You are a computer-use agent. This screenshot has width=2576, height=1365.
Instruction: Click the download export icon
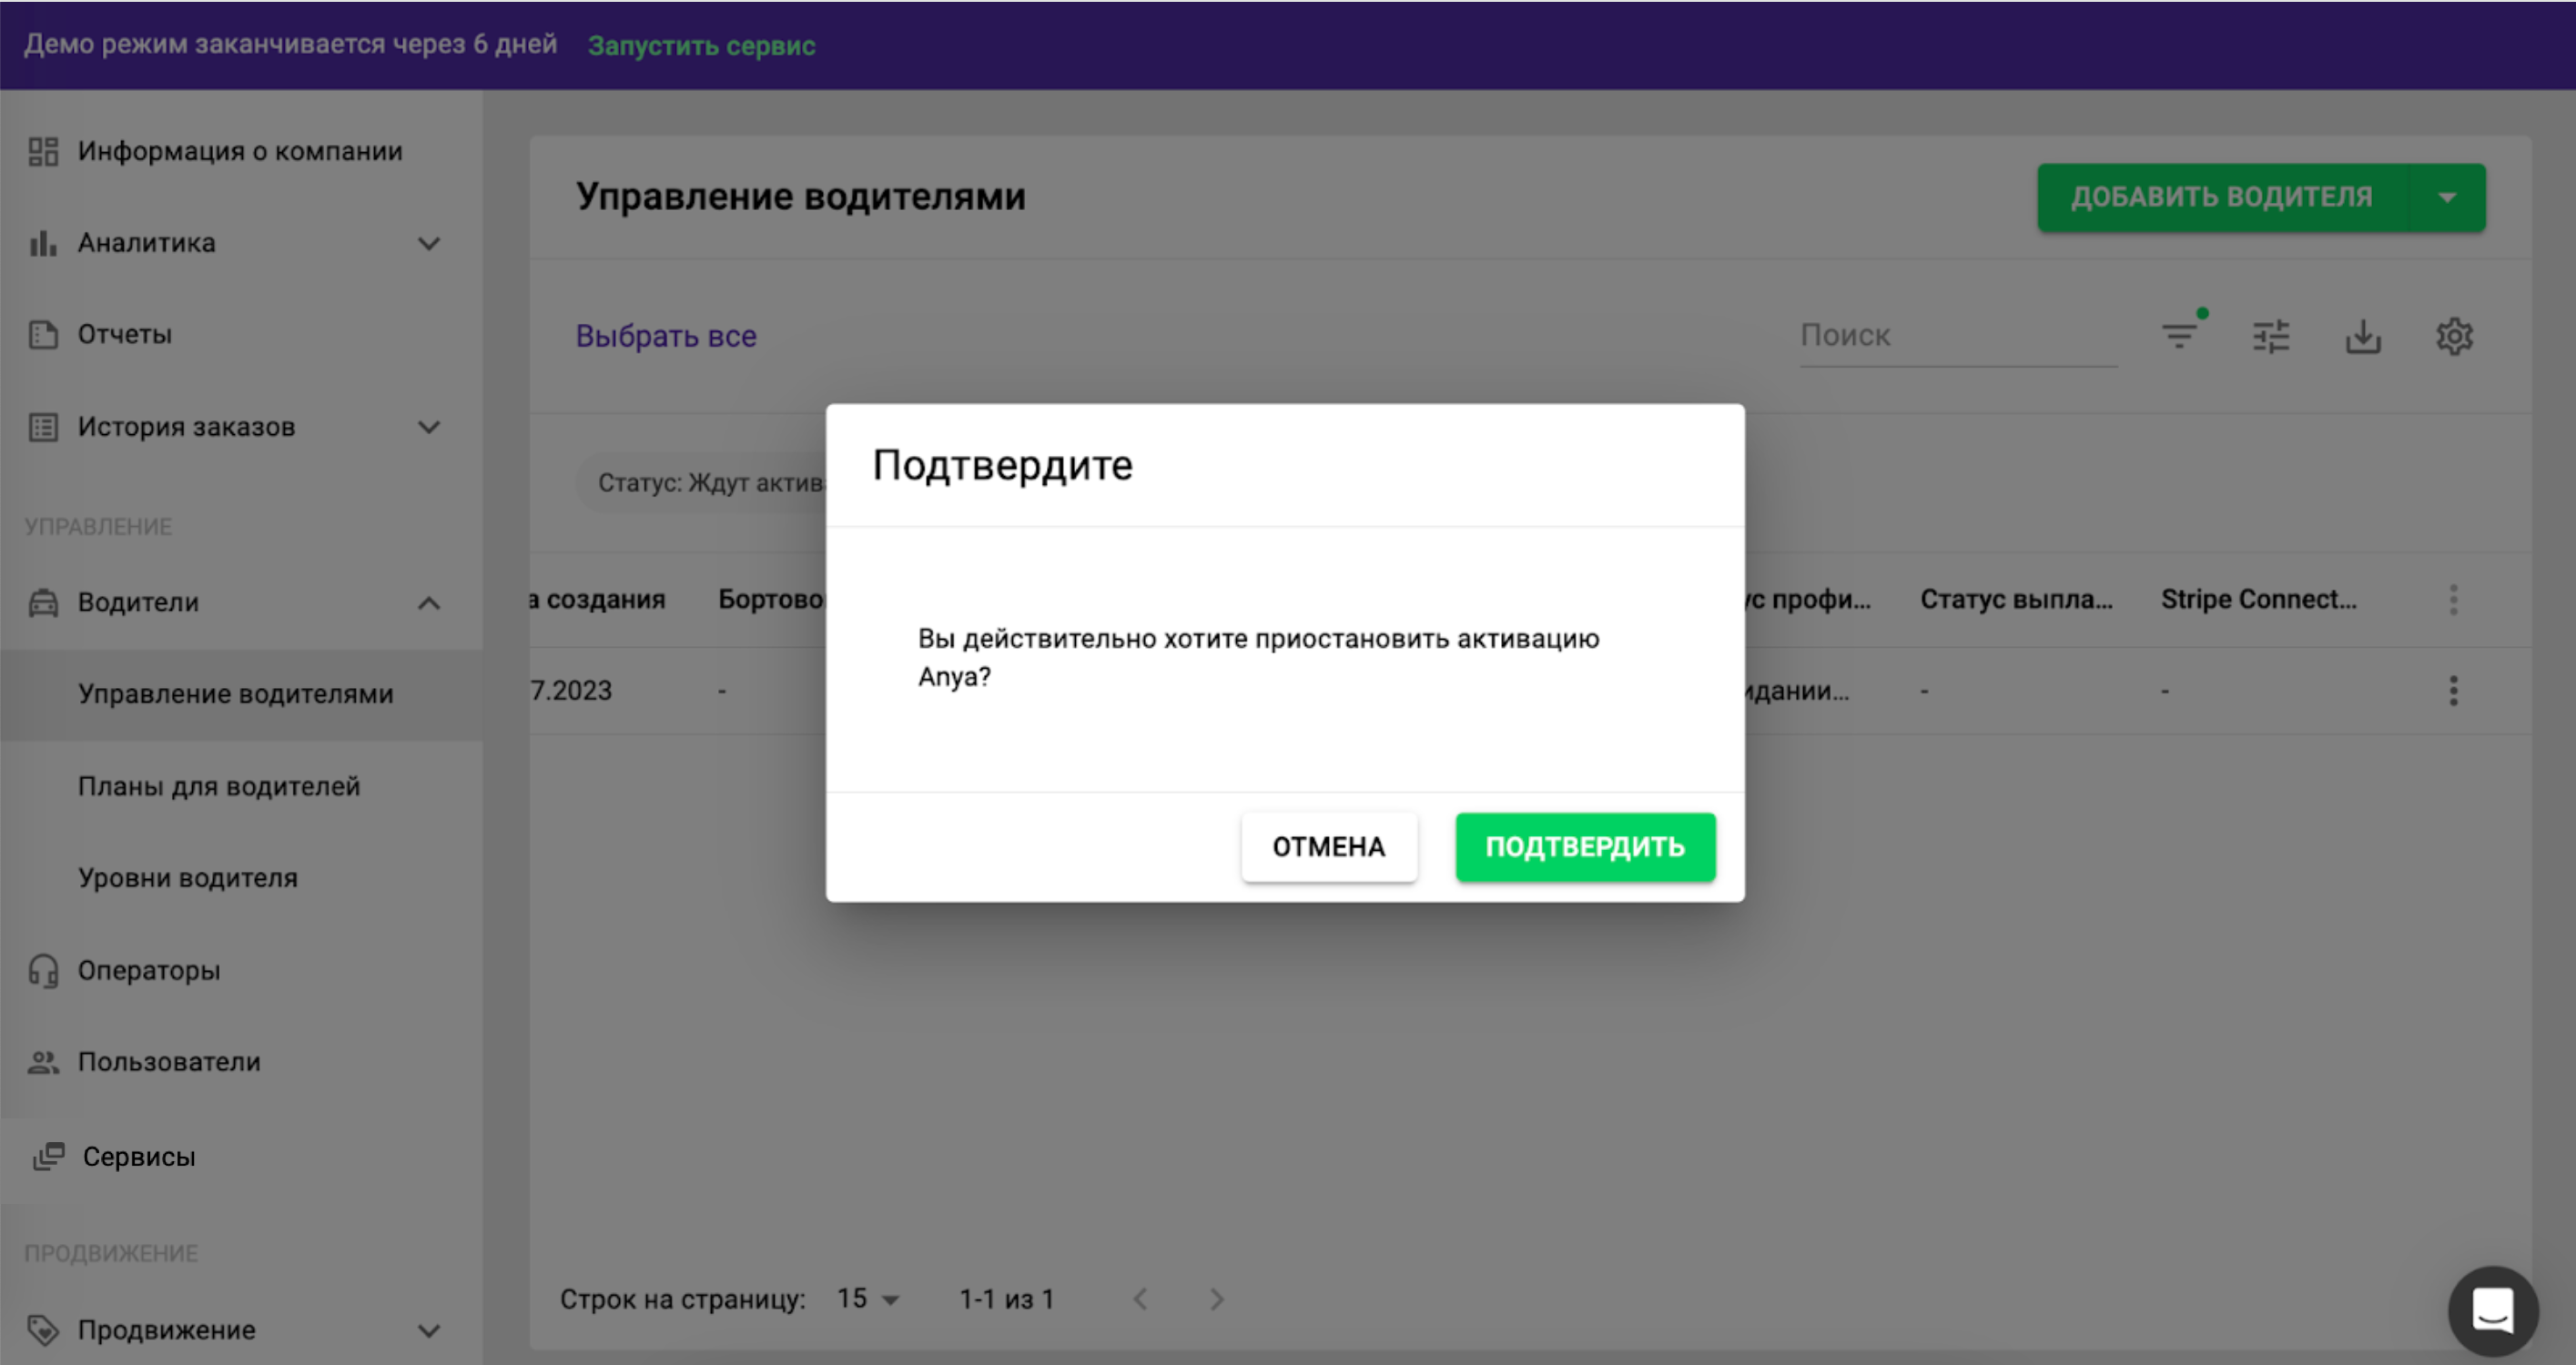[x=2363, y=336]
